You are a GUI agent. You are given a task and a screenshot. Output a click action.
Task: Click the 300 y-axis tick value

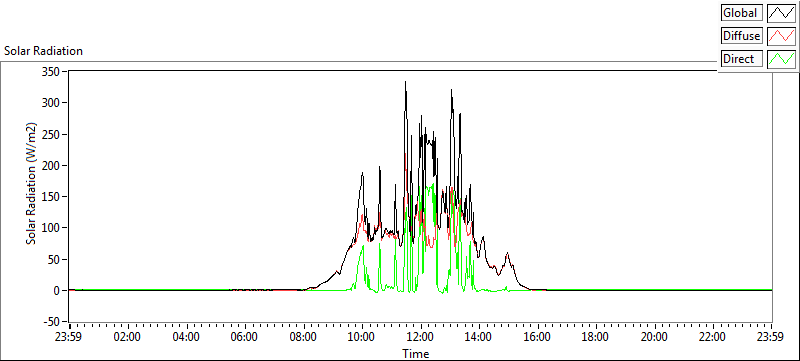coord(50,103)
